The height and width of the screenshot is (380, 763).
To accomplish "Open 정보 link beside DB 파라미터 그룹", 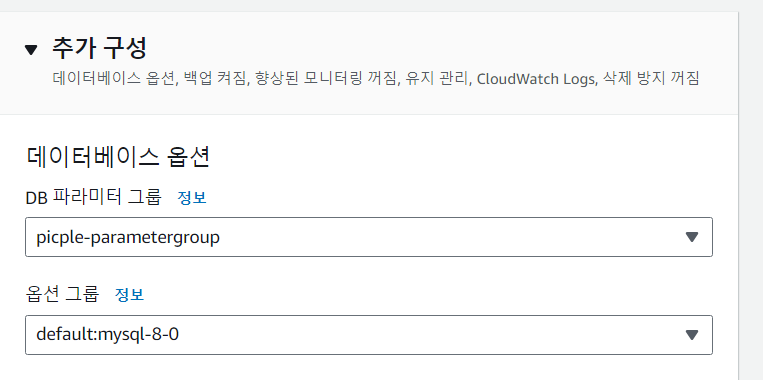I will (x=192, y=198).
